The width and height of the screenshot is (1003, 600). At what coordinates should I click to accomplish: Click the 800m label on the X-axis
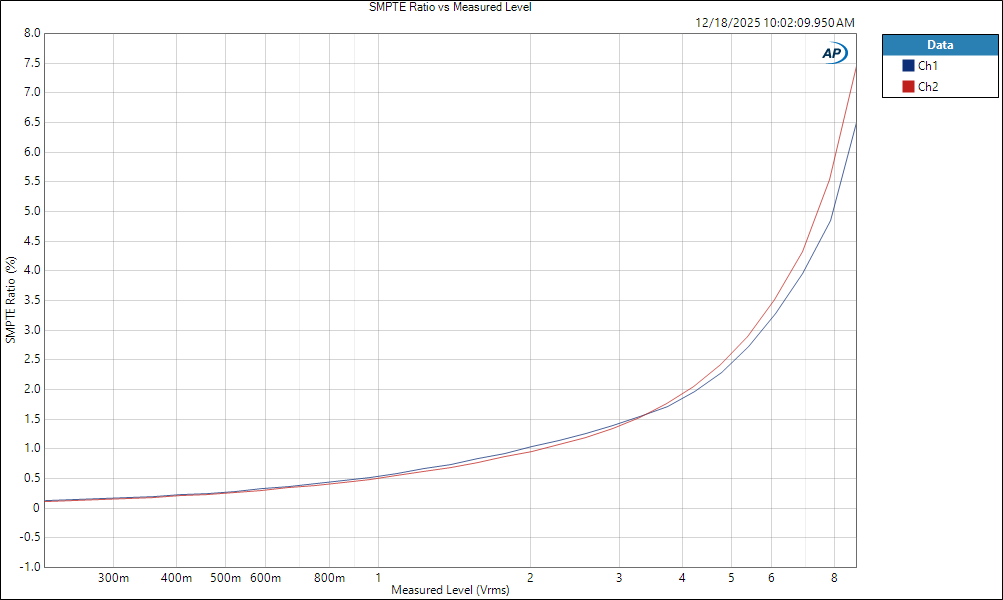coord(329,578)
